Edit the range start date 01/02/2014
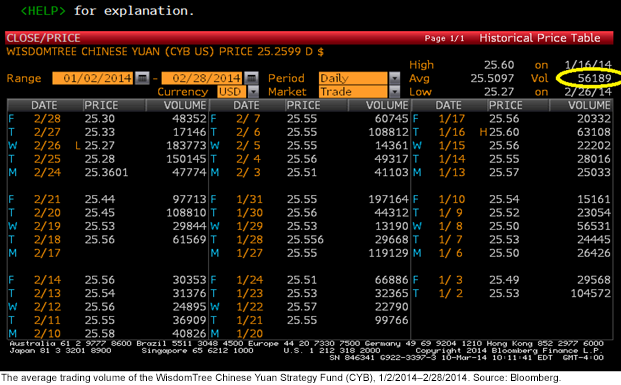Screen dimensions: 621x385 (x=93, y=78)
